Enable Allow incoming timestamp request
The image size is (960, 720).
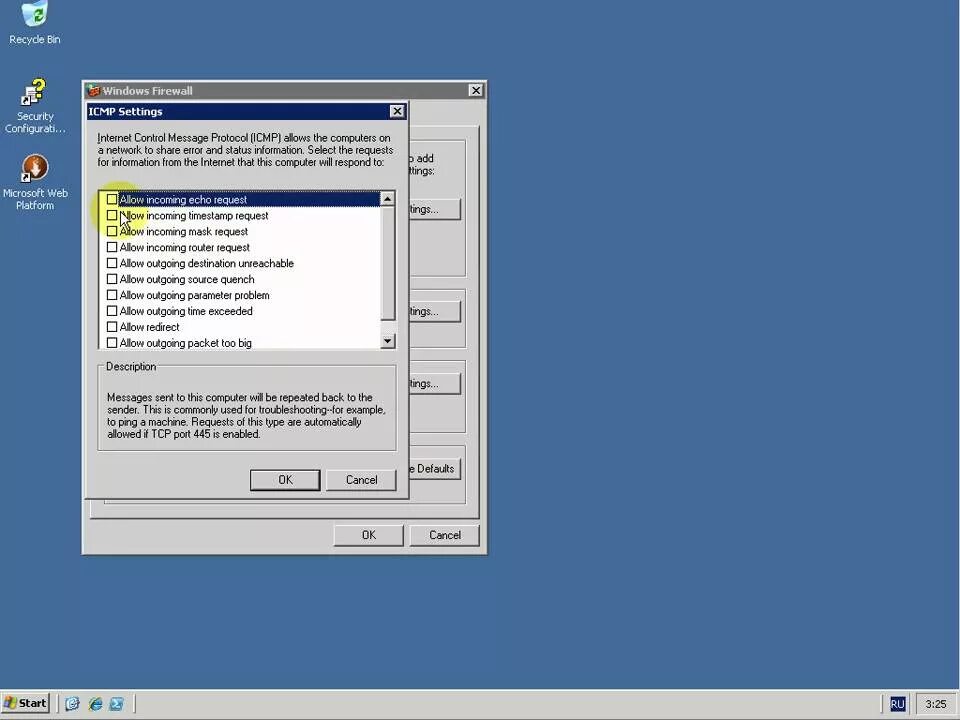(111, 216)
